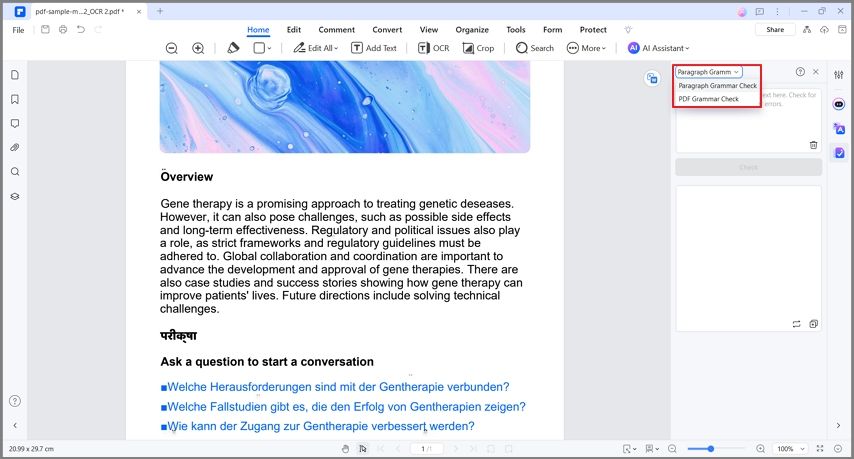The image size is (854, 459).
Task: Select the grammar check icon in right sidebar
Action: [x=839, y=153]
